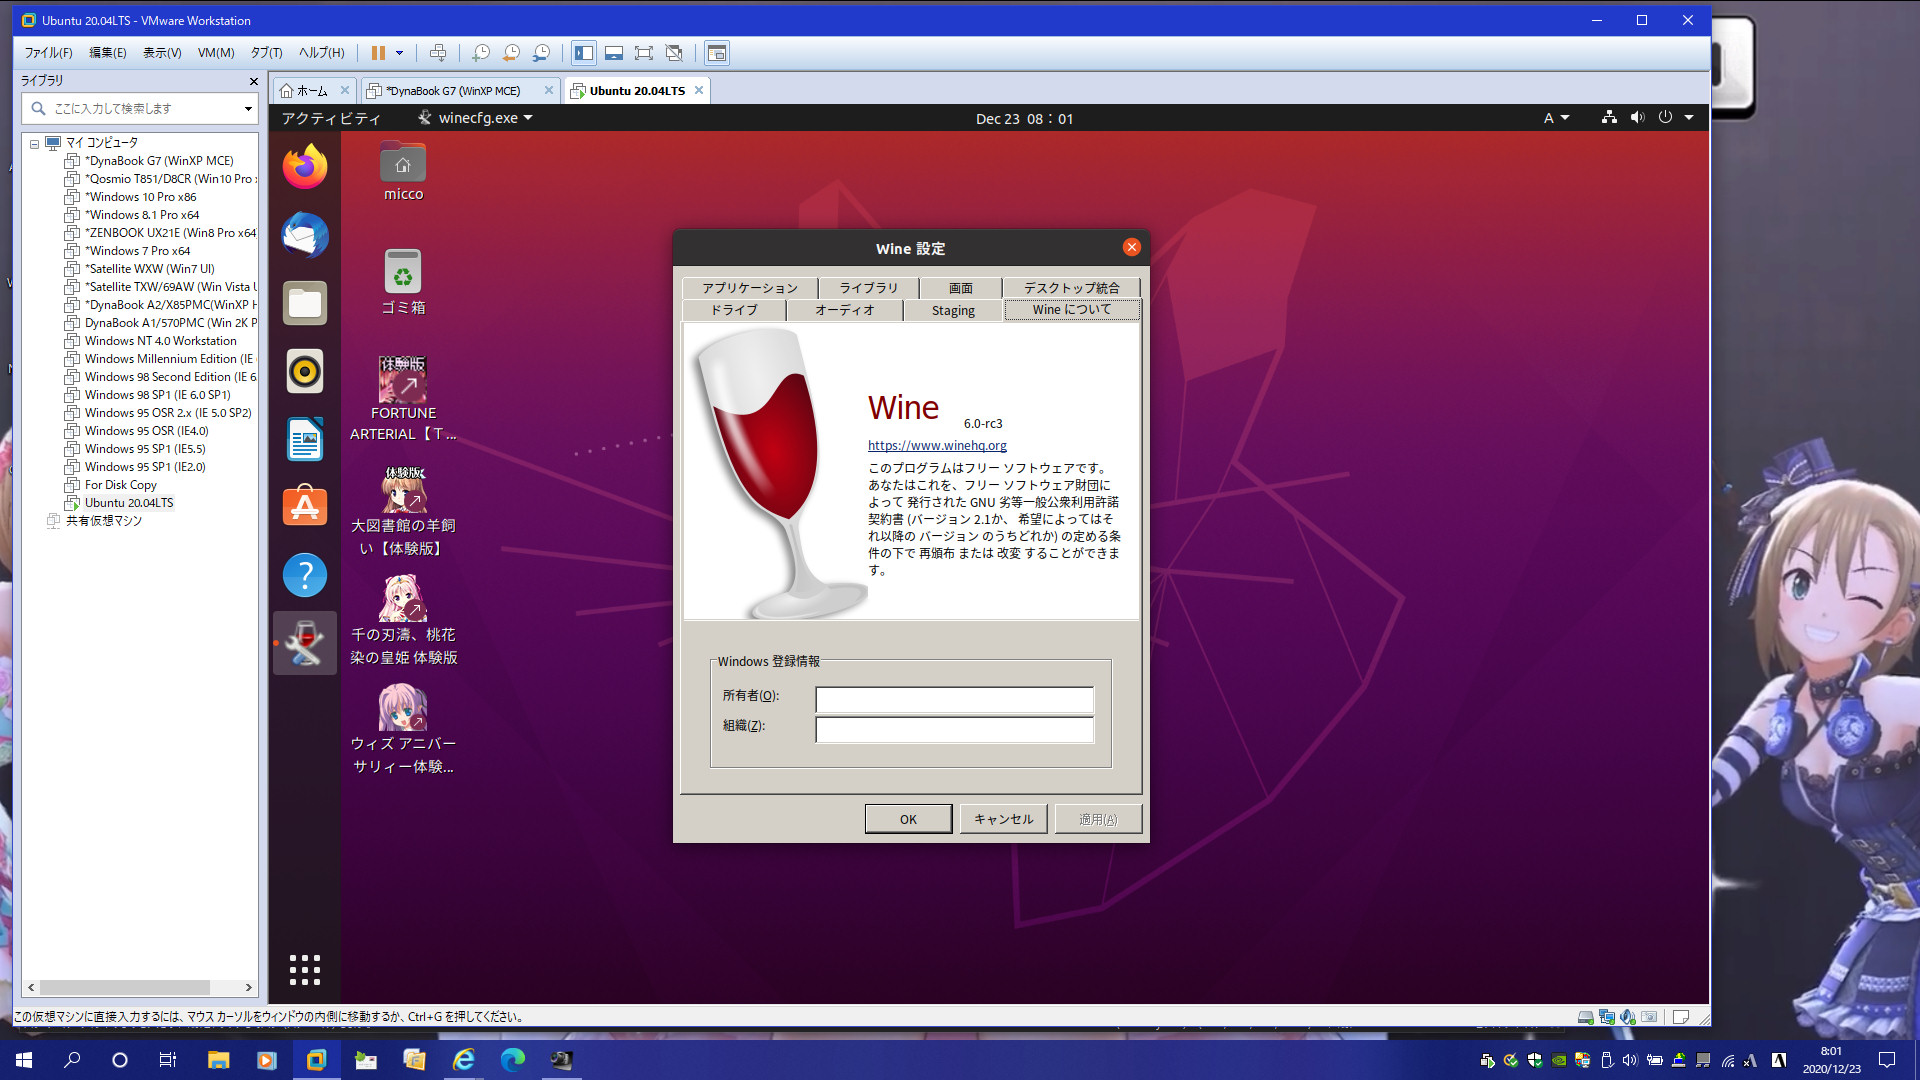Viewport: 1920px width, 1080px height.
Task: Click the console view toolbar icon
Action: pos(716,53)
